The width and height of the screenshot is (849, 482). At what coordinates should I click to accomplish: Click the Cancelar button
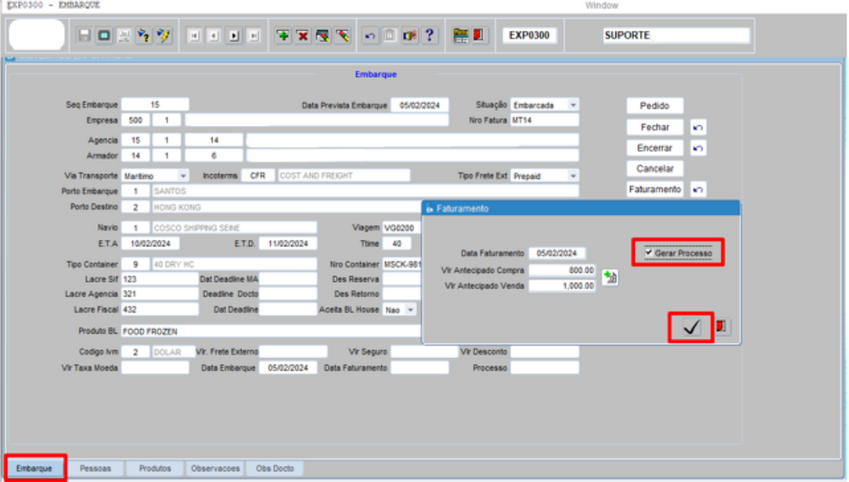[655, 169]
